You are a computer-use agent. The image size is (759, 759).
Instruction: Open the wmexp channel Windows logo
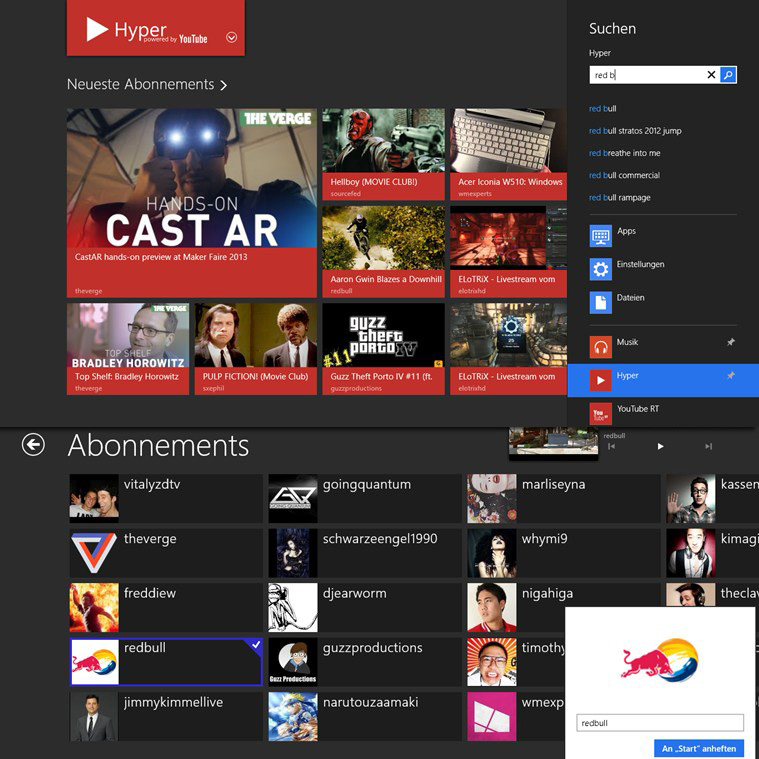(492, 716)
